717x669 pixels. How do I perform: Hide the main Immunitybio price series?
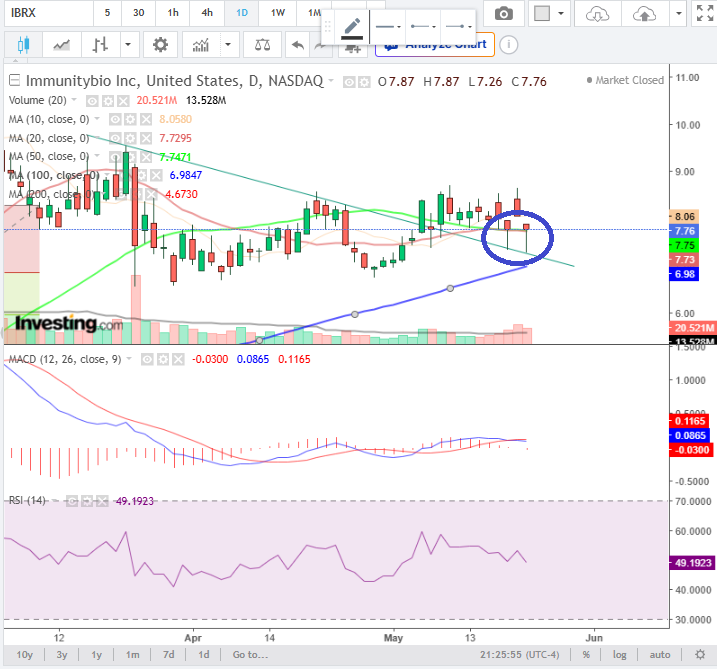(x=349, y=82)
